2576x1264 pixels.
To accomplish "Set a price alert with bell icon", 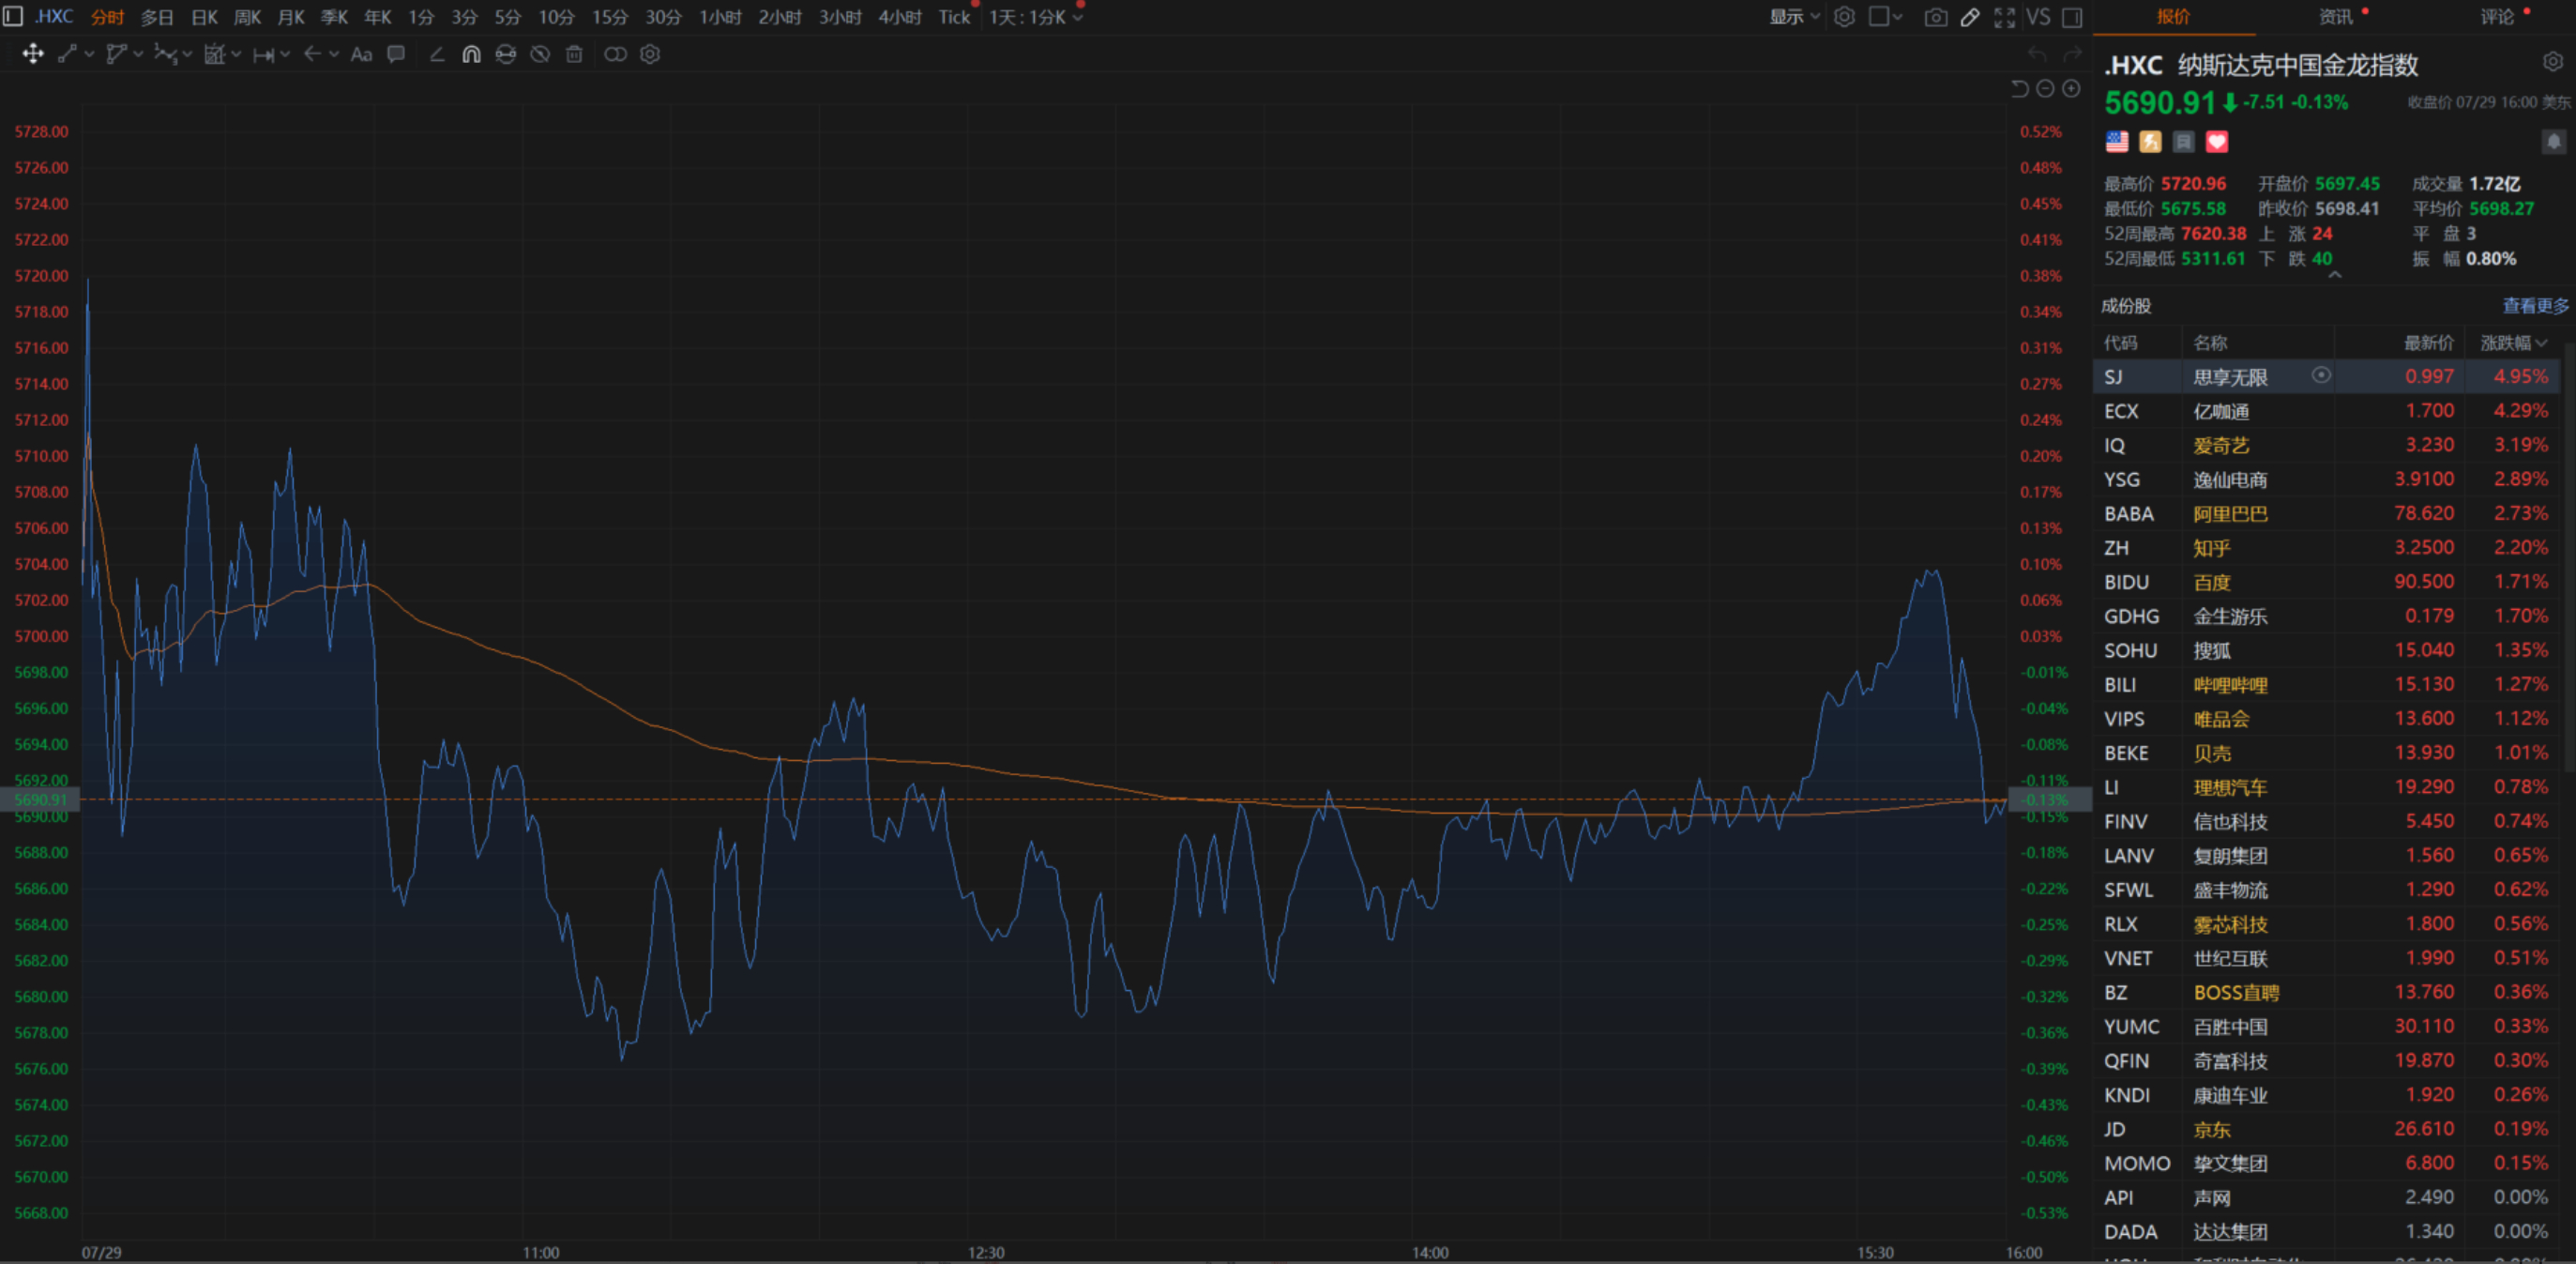I will (x=2553, y=142).
